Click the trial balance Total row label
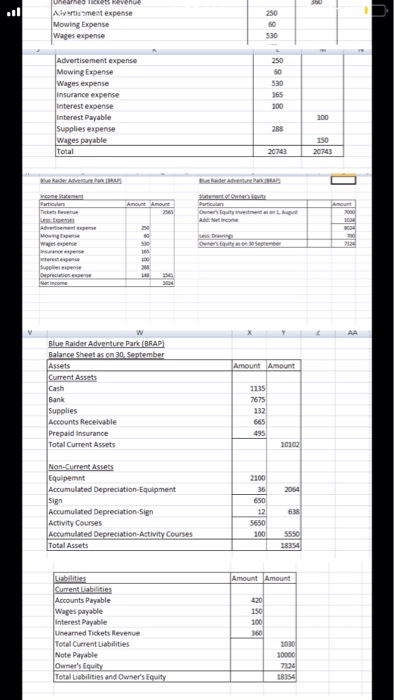Image resolution: width=394 pixels, height=700 pixels. (x=64, y=152)
